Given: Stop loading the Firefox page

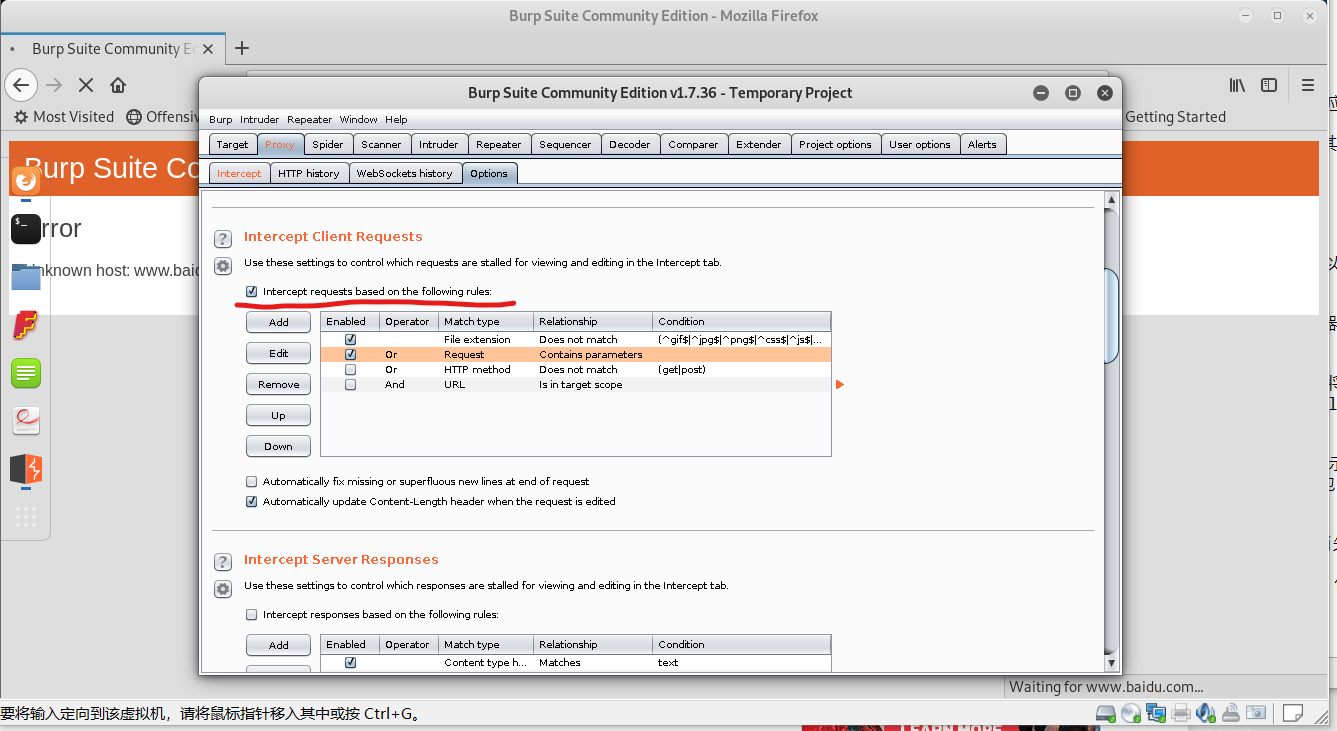Looking at the screenshot, I should pyautogui.click(x=86, y=85).
